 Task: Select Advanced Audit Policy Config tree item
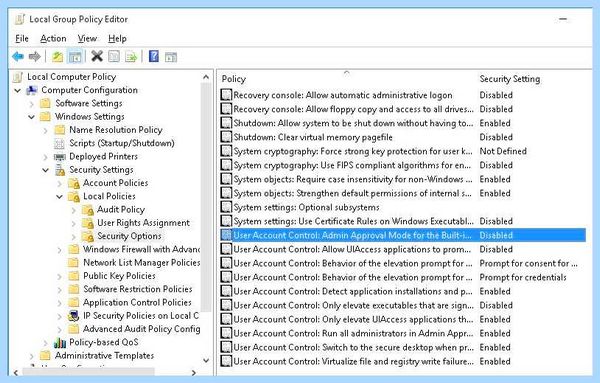[x=141, y=329]
